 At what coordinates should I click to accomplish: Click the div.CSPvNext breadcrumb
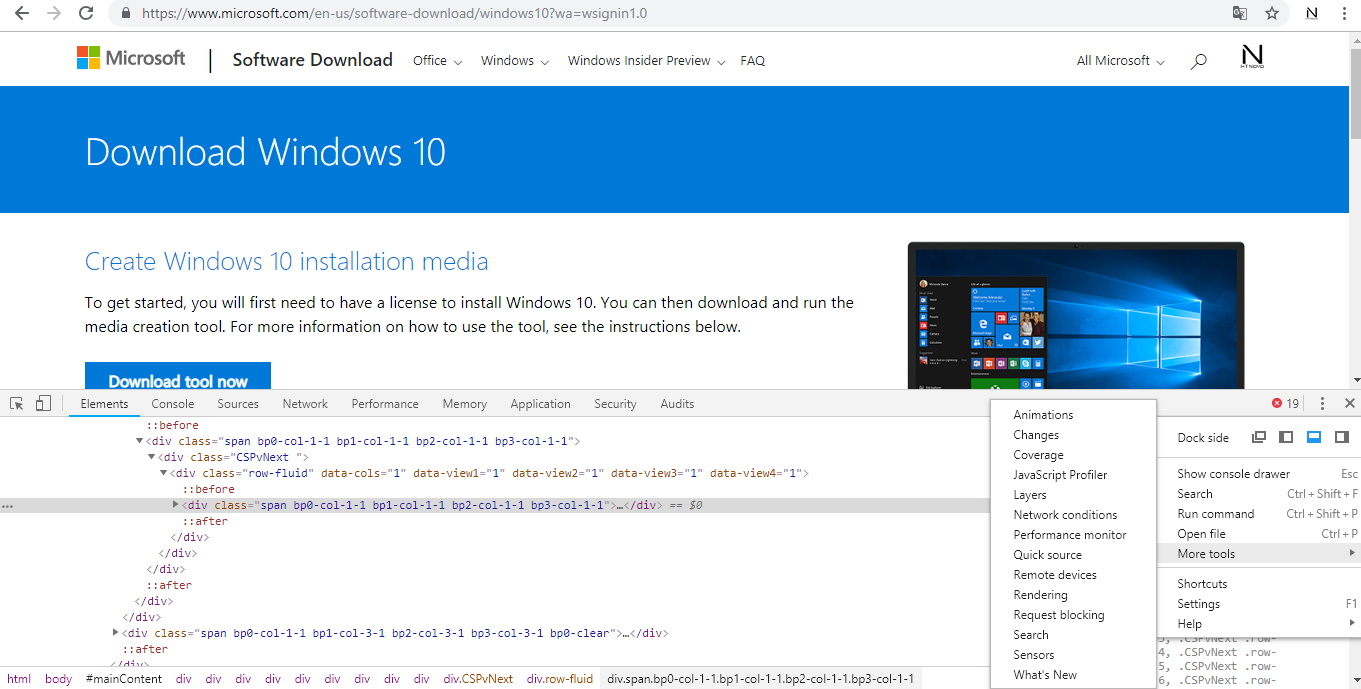[478, 679]
